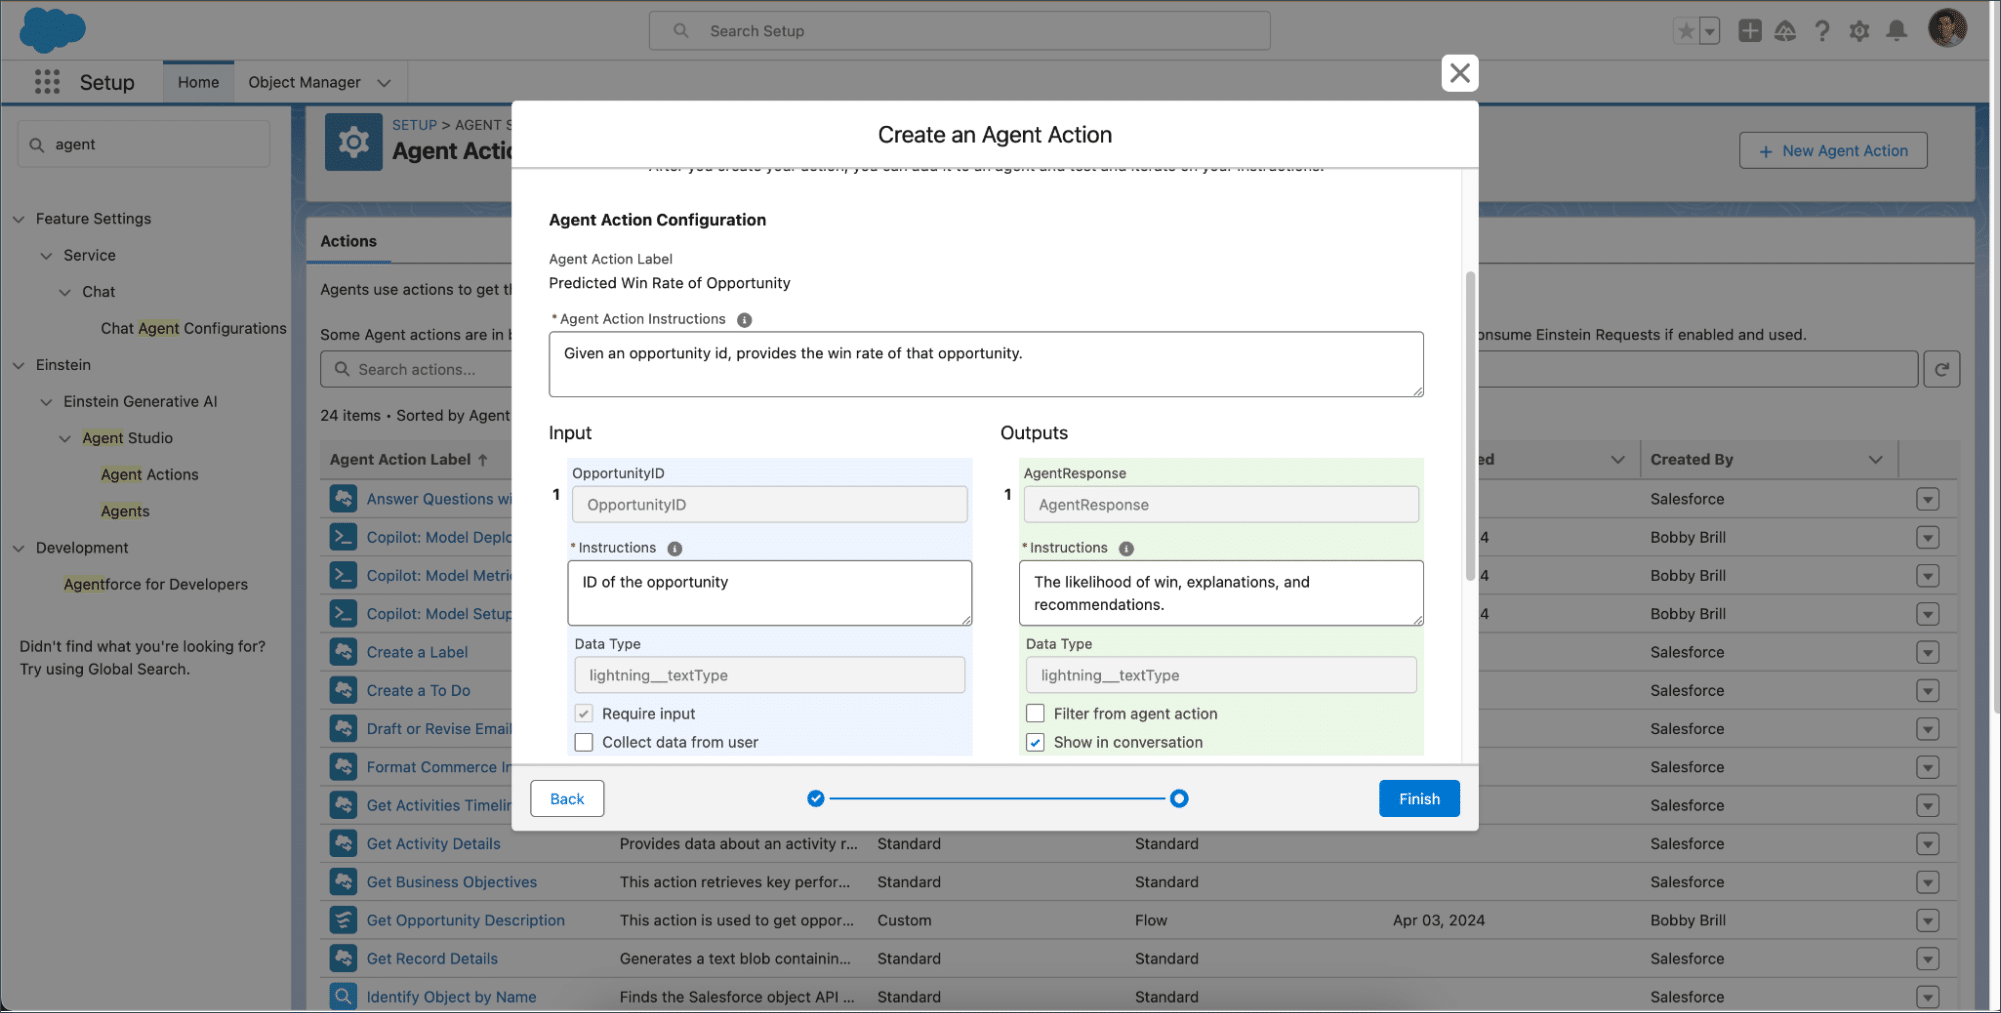Image resolution: width=2001 pixels, height=1013 pixels.
Task: Click the refresh icon next to actions search
Action: pos(1941,369)
